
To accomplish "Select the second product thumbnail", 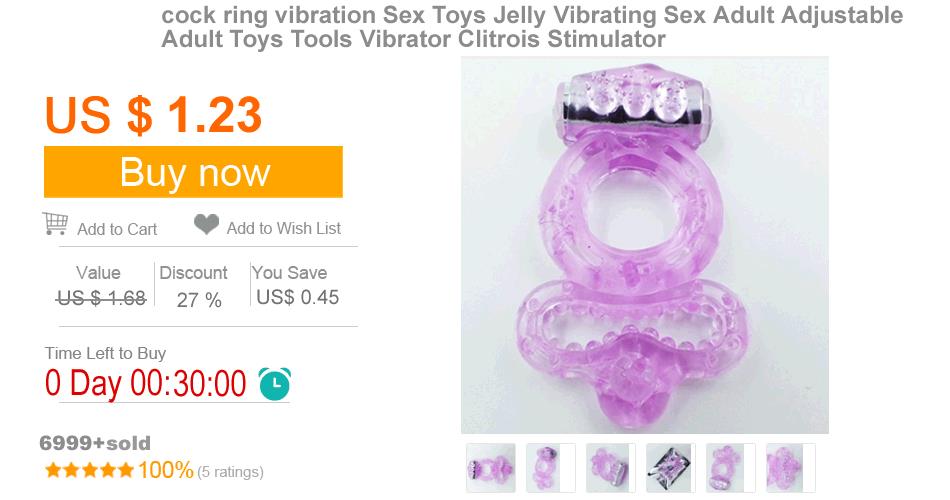I will click(551, 468).
